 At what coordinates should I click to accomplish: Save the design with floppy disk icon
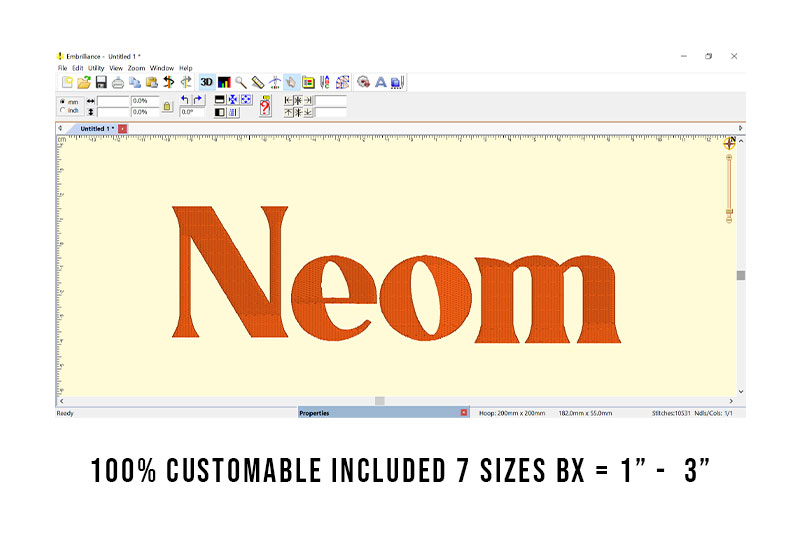coord(101,82)
